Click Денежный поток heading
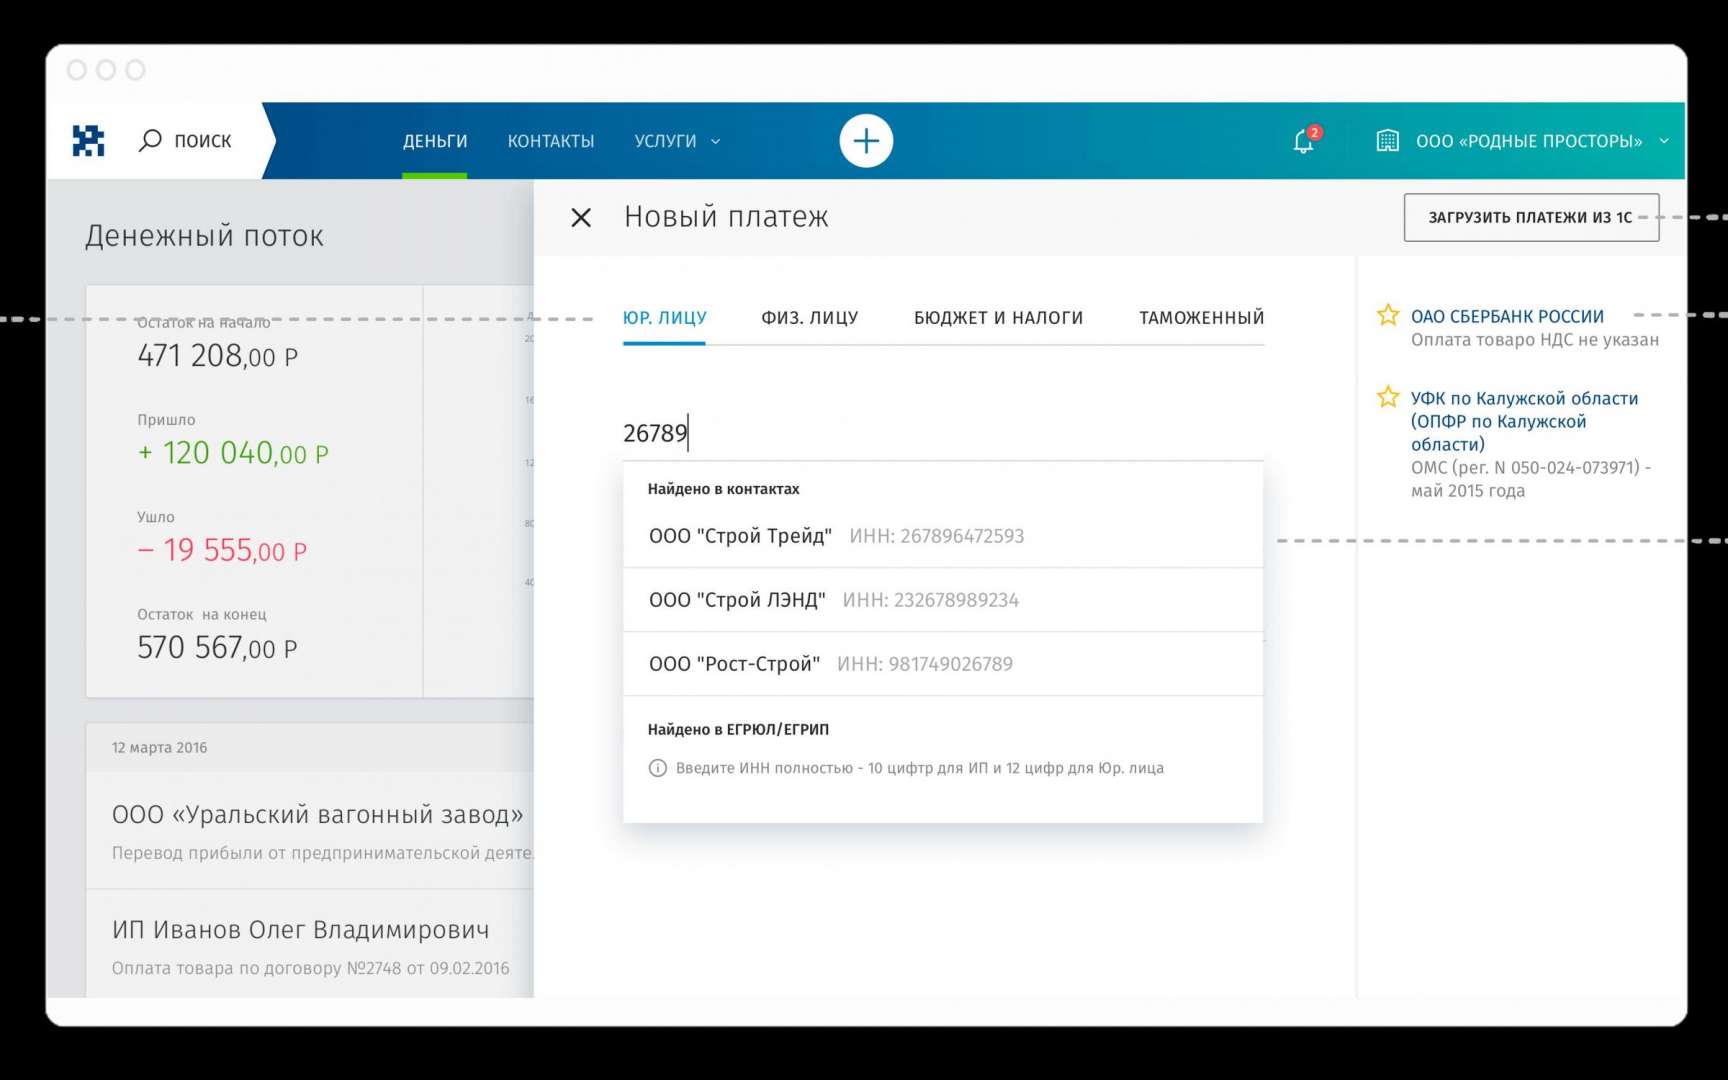The height and width of the screenshot is (1080, 1728). pyautogui.click(x=204, y=236)
